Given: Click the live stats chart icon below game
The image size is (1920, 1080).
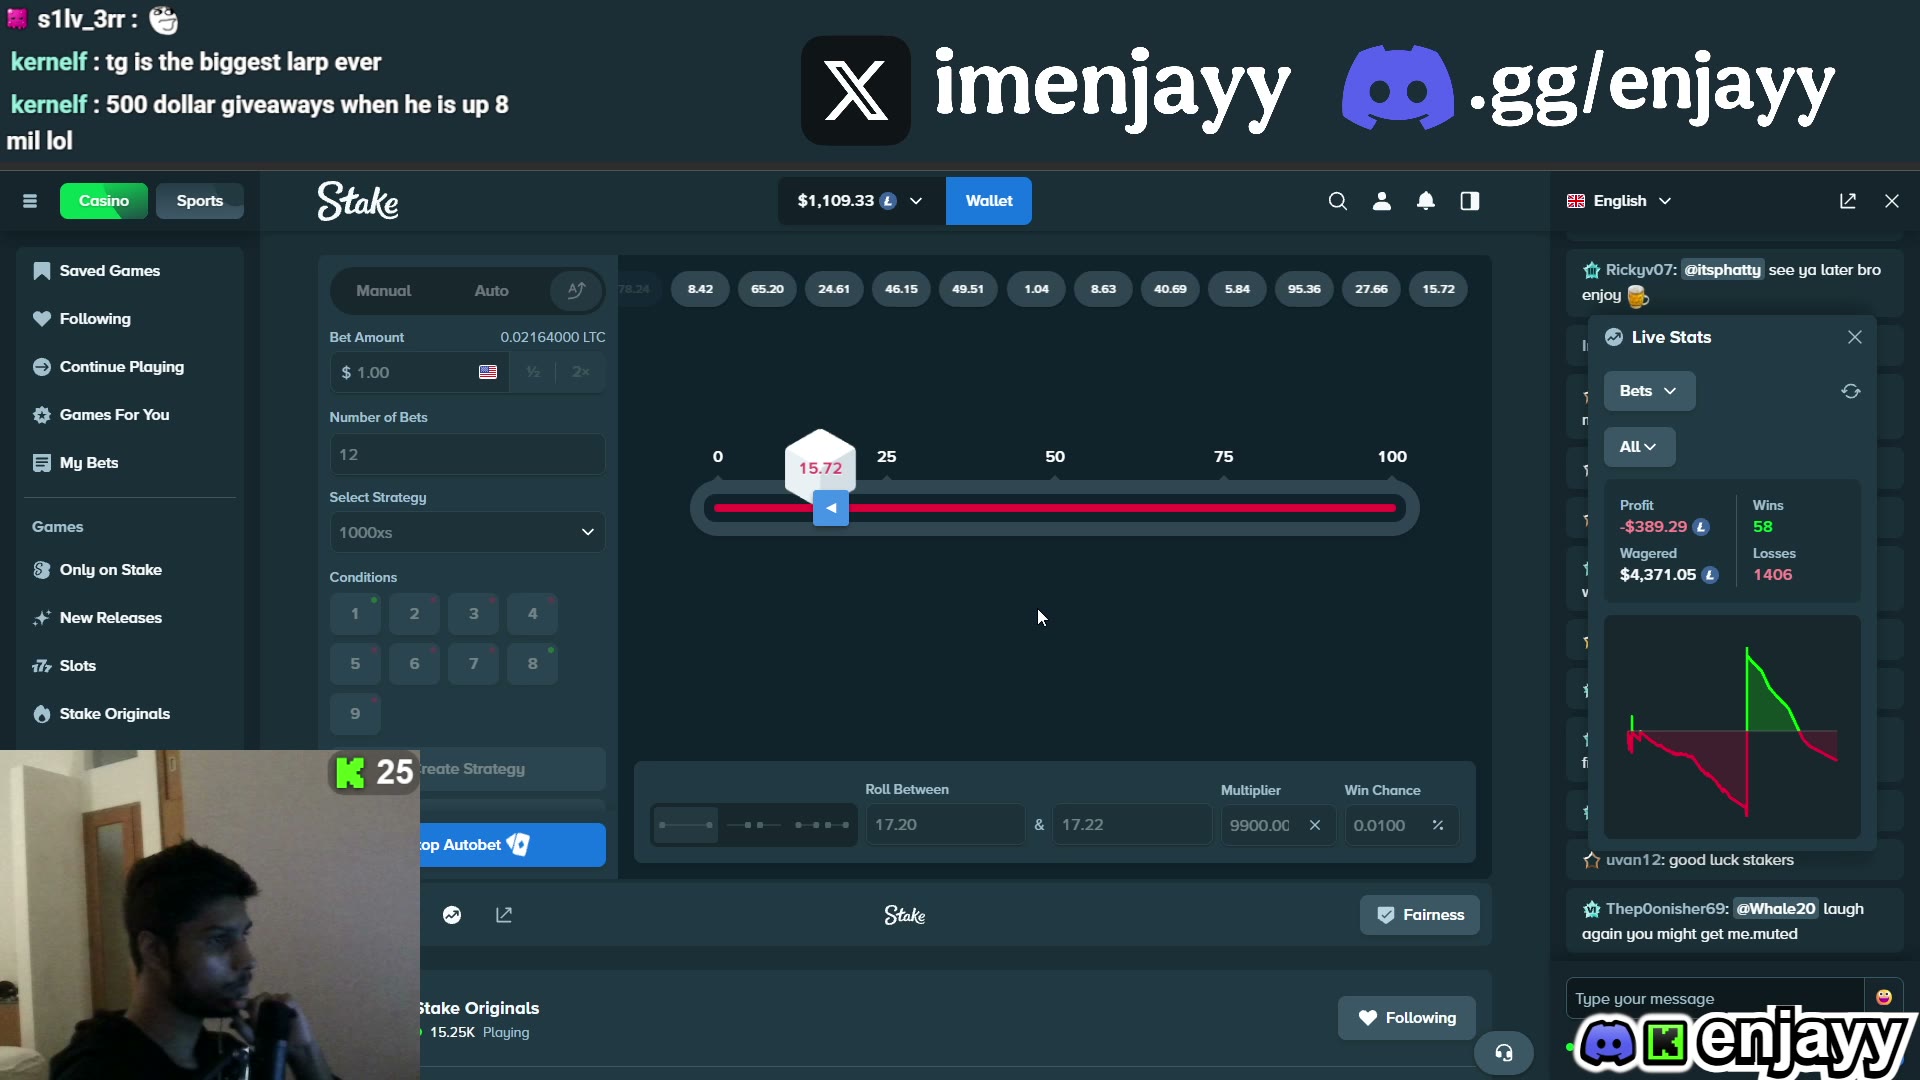Looking at the screenshot, I should (452, 915).
